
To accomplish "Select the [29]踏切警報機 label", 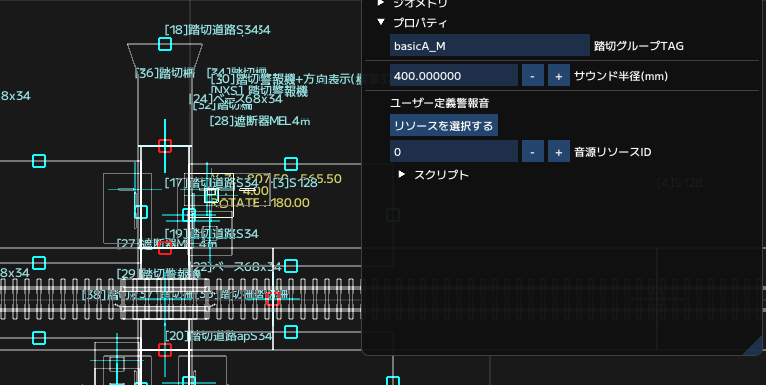I will pyautogui.click(x=159, y=273).
